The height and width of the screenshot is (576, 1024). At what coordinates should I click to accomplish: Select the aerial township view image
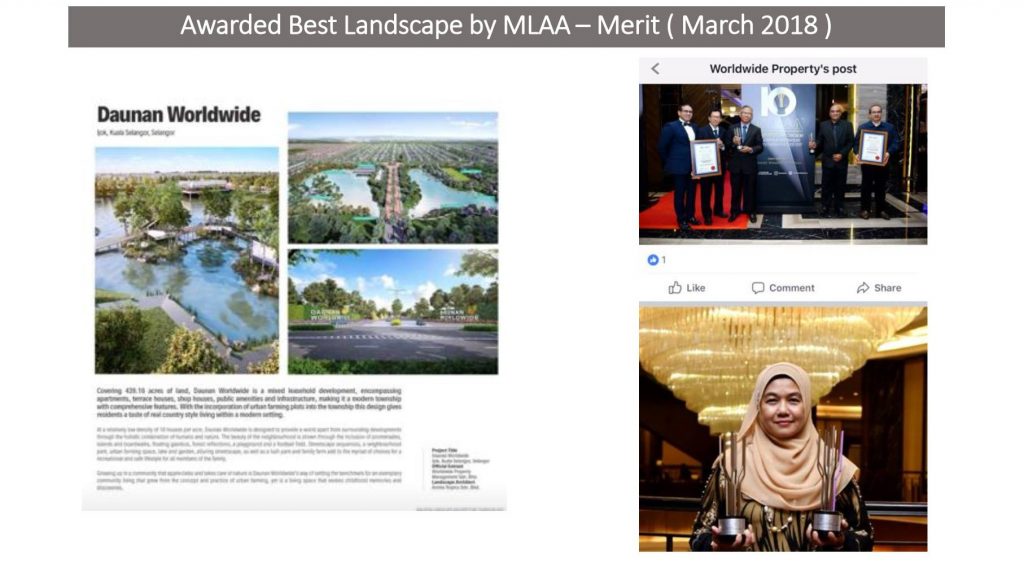392,177
